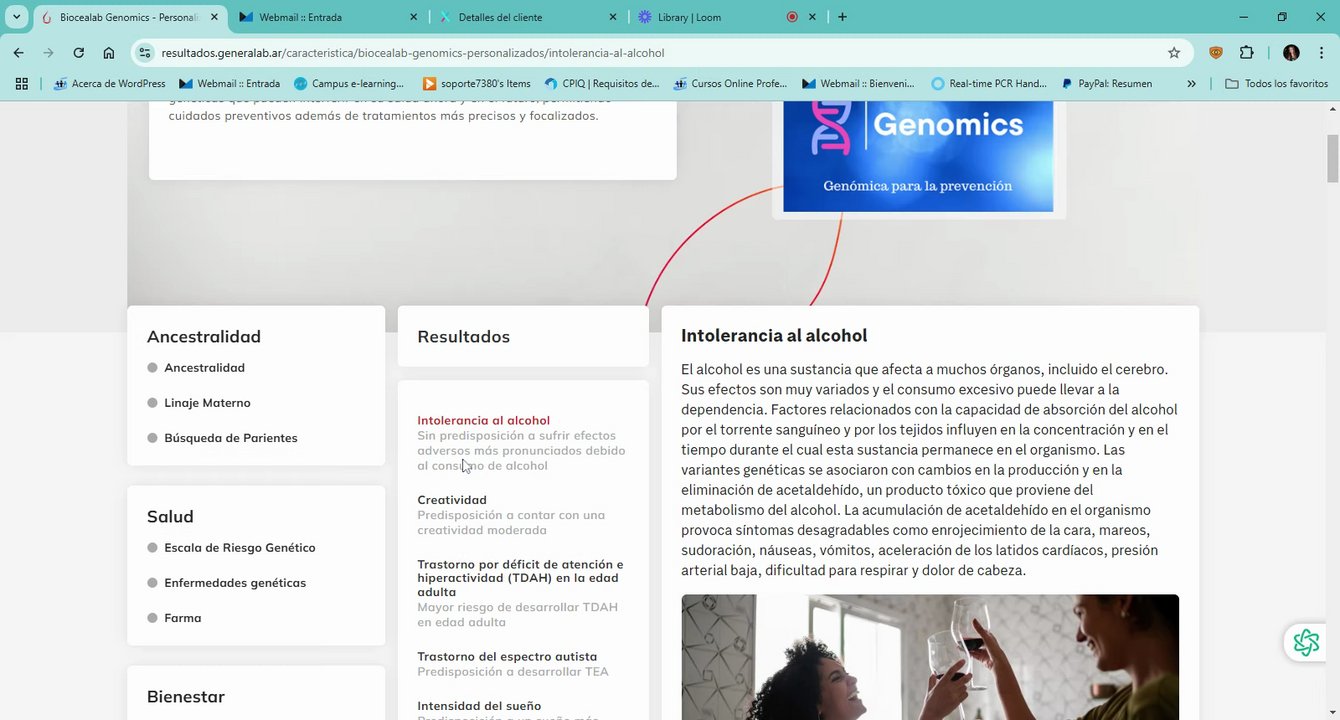Open the floating ChatGPT extension icon
This screenshot has height=720, width=1340.
click(1306, 642)
